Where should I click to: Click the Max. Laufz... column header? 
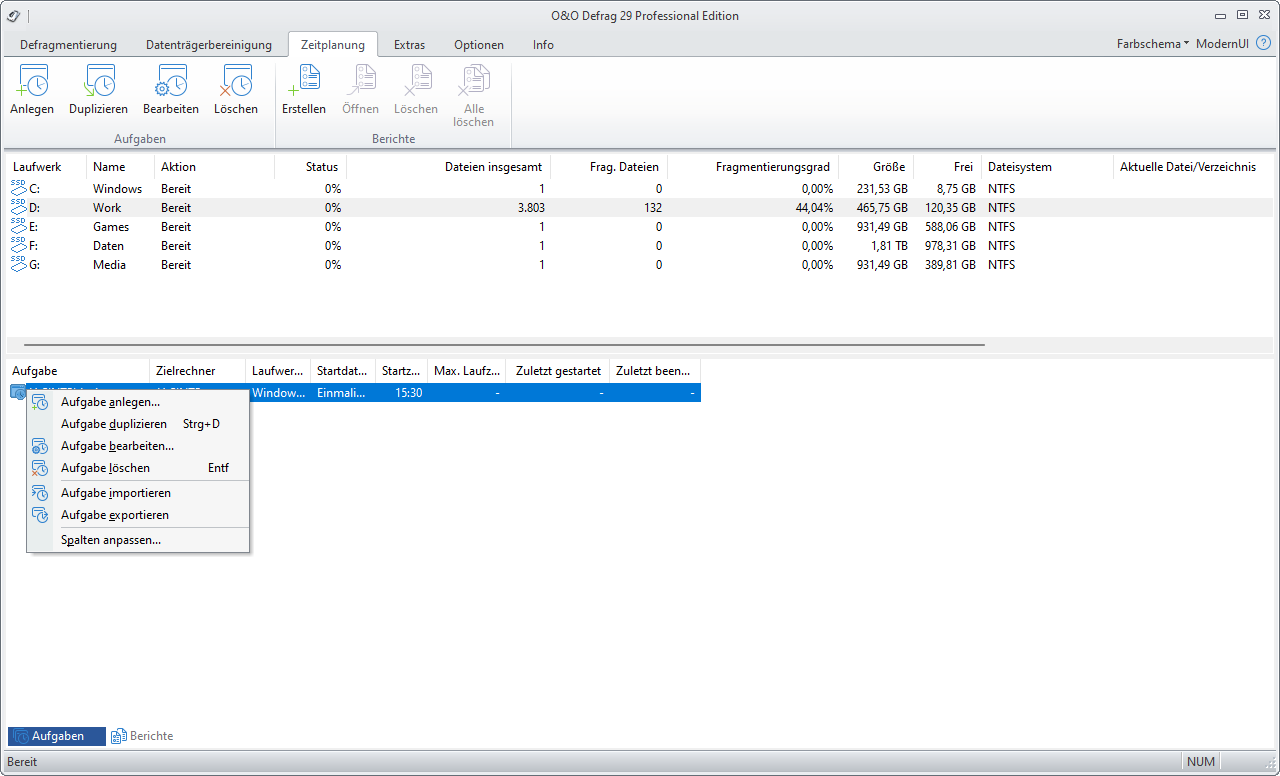[x=467, y=371]
